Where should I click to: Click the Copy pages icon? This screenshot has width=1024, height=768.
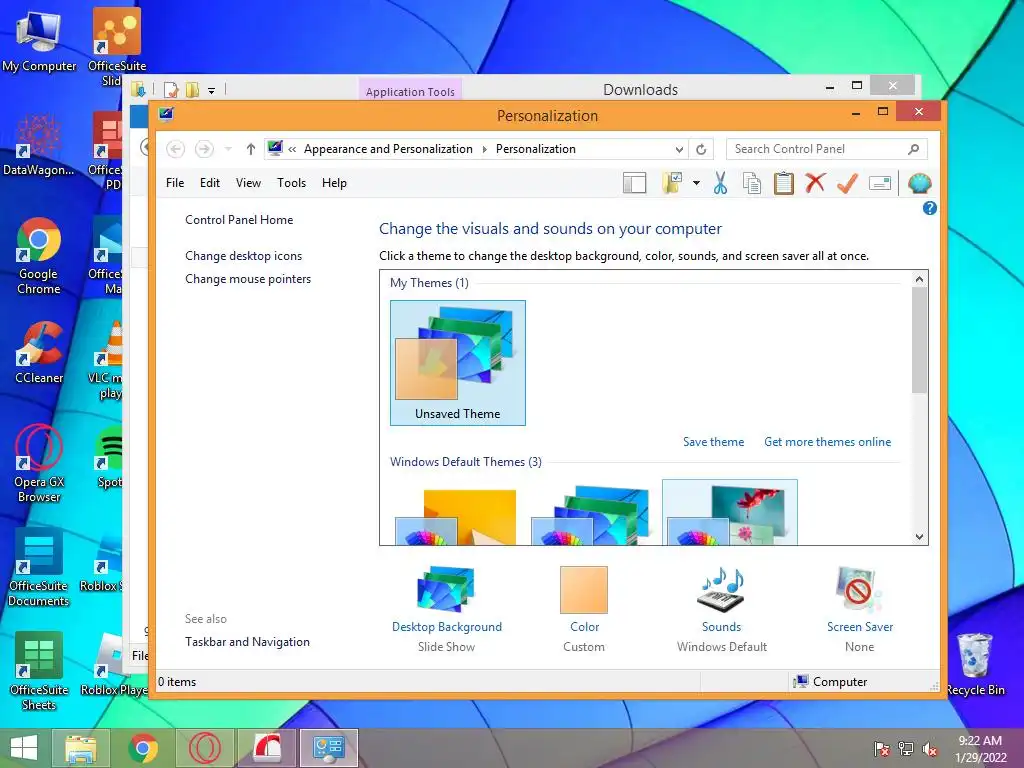point(752,184)
